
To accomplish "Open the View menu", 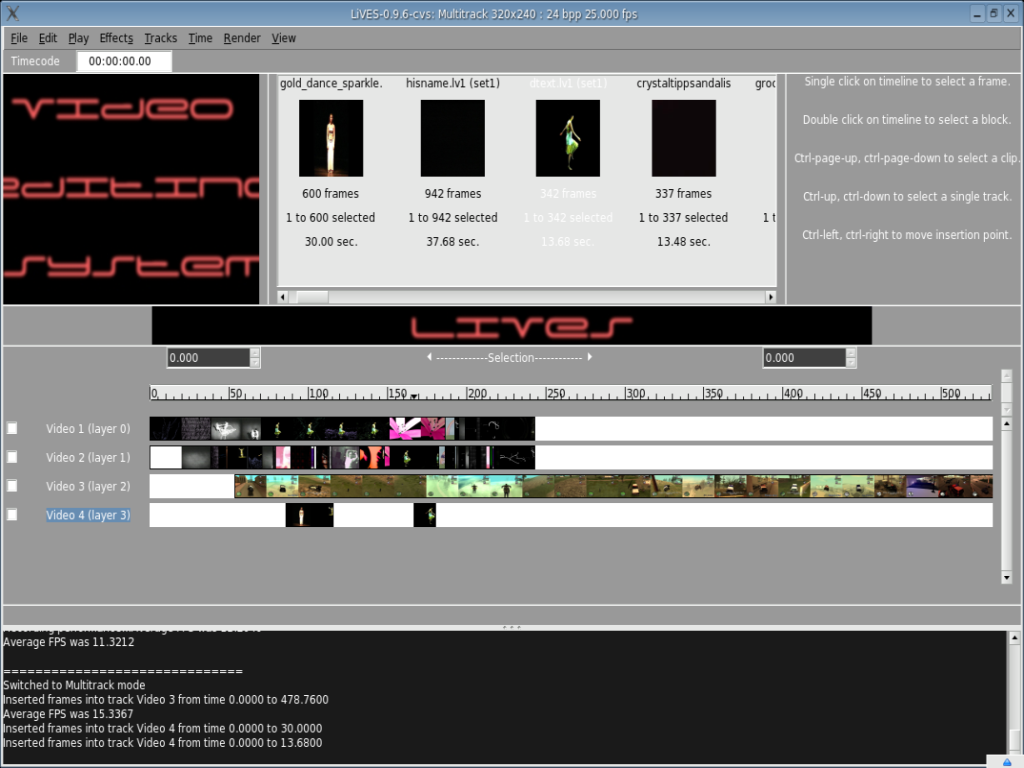I will (x=283, y=38).
